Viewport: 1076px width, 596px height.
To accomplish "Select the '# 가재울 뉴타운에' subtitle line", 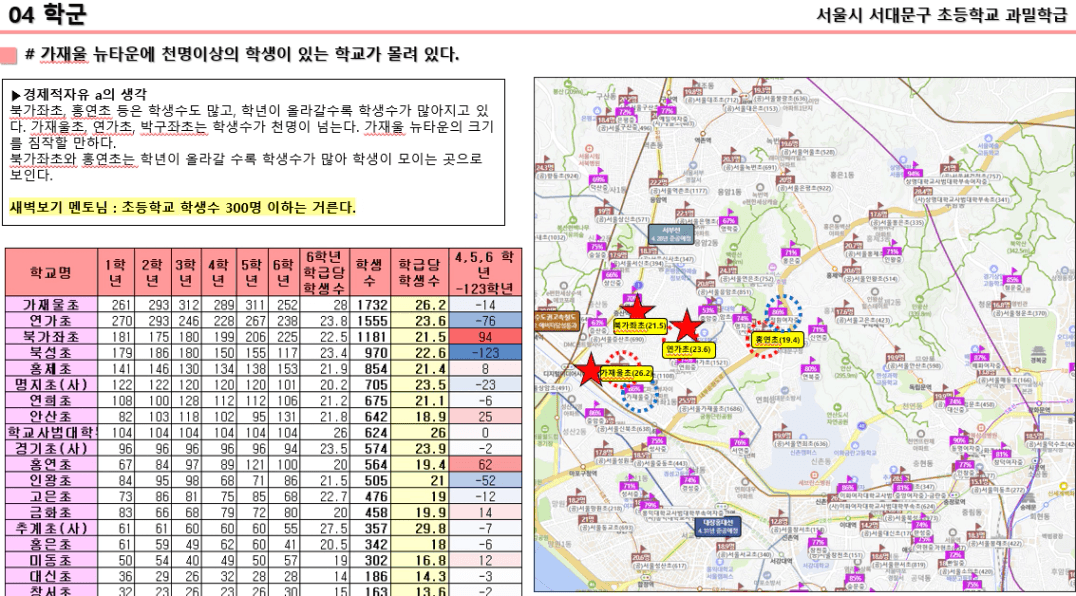I will coord(242,54).
